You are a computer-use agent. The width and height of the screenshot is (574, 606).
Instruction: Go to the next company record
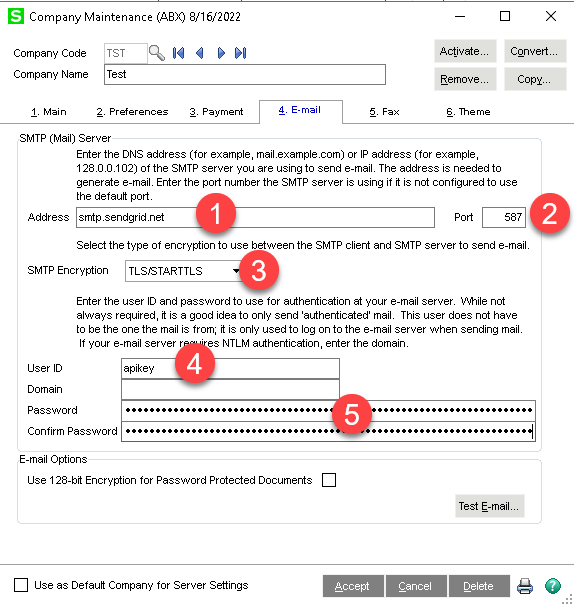tap(221, 53)
